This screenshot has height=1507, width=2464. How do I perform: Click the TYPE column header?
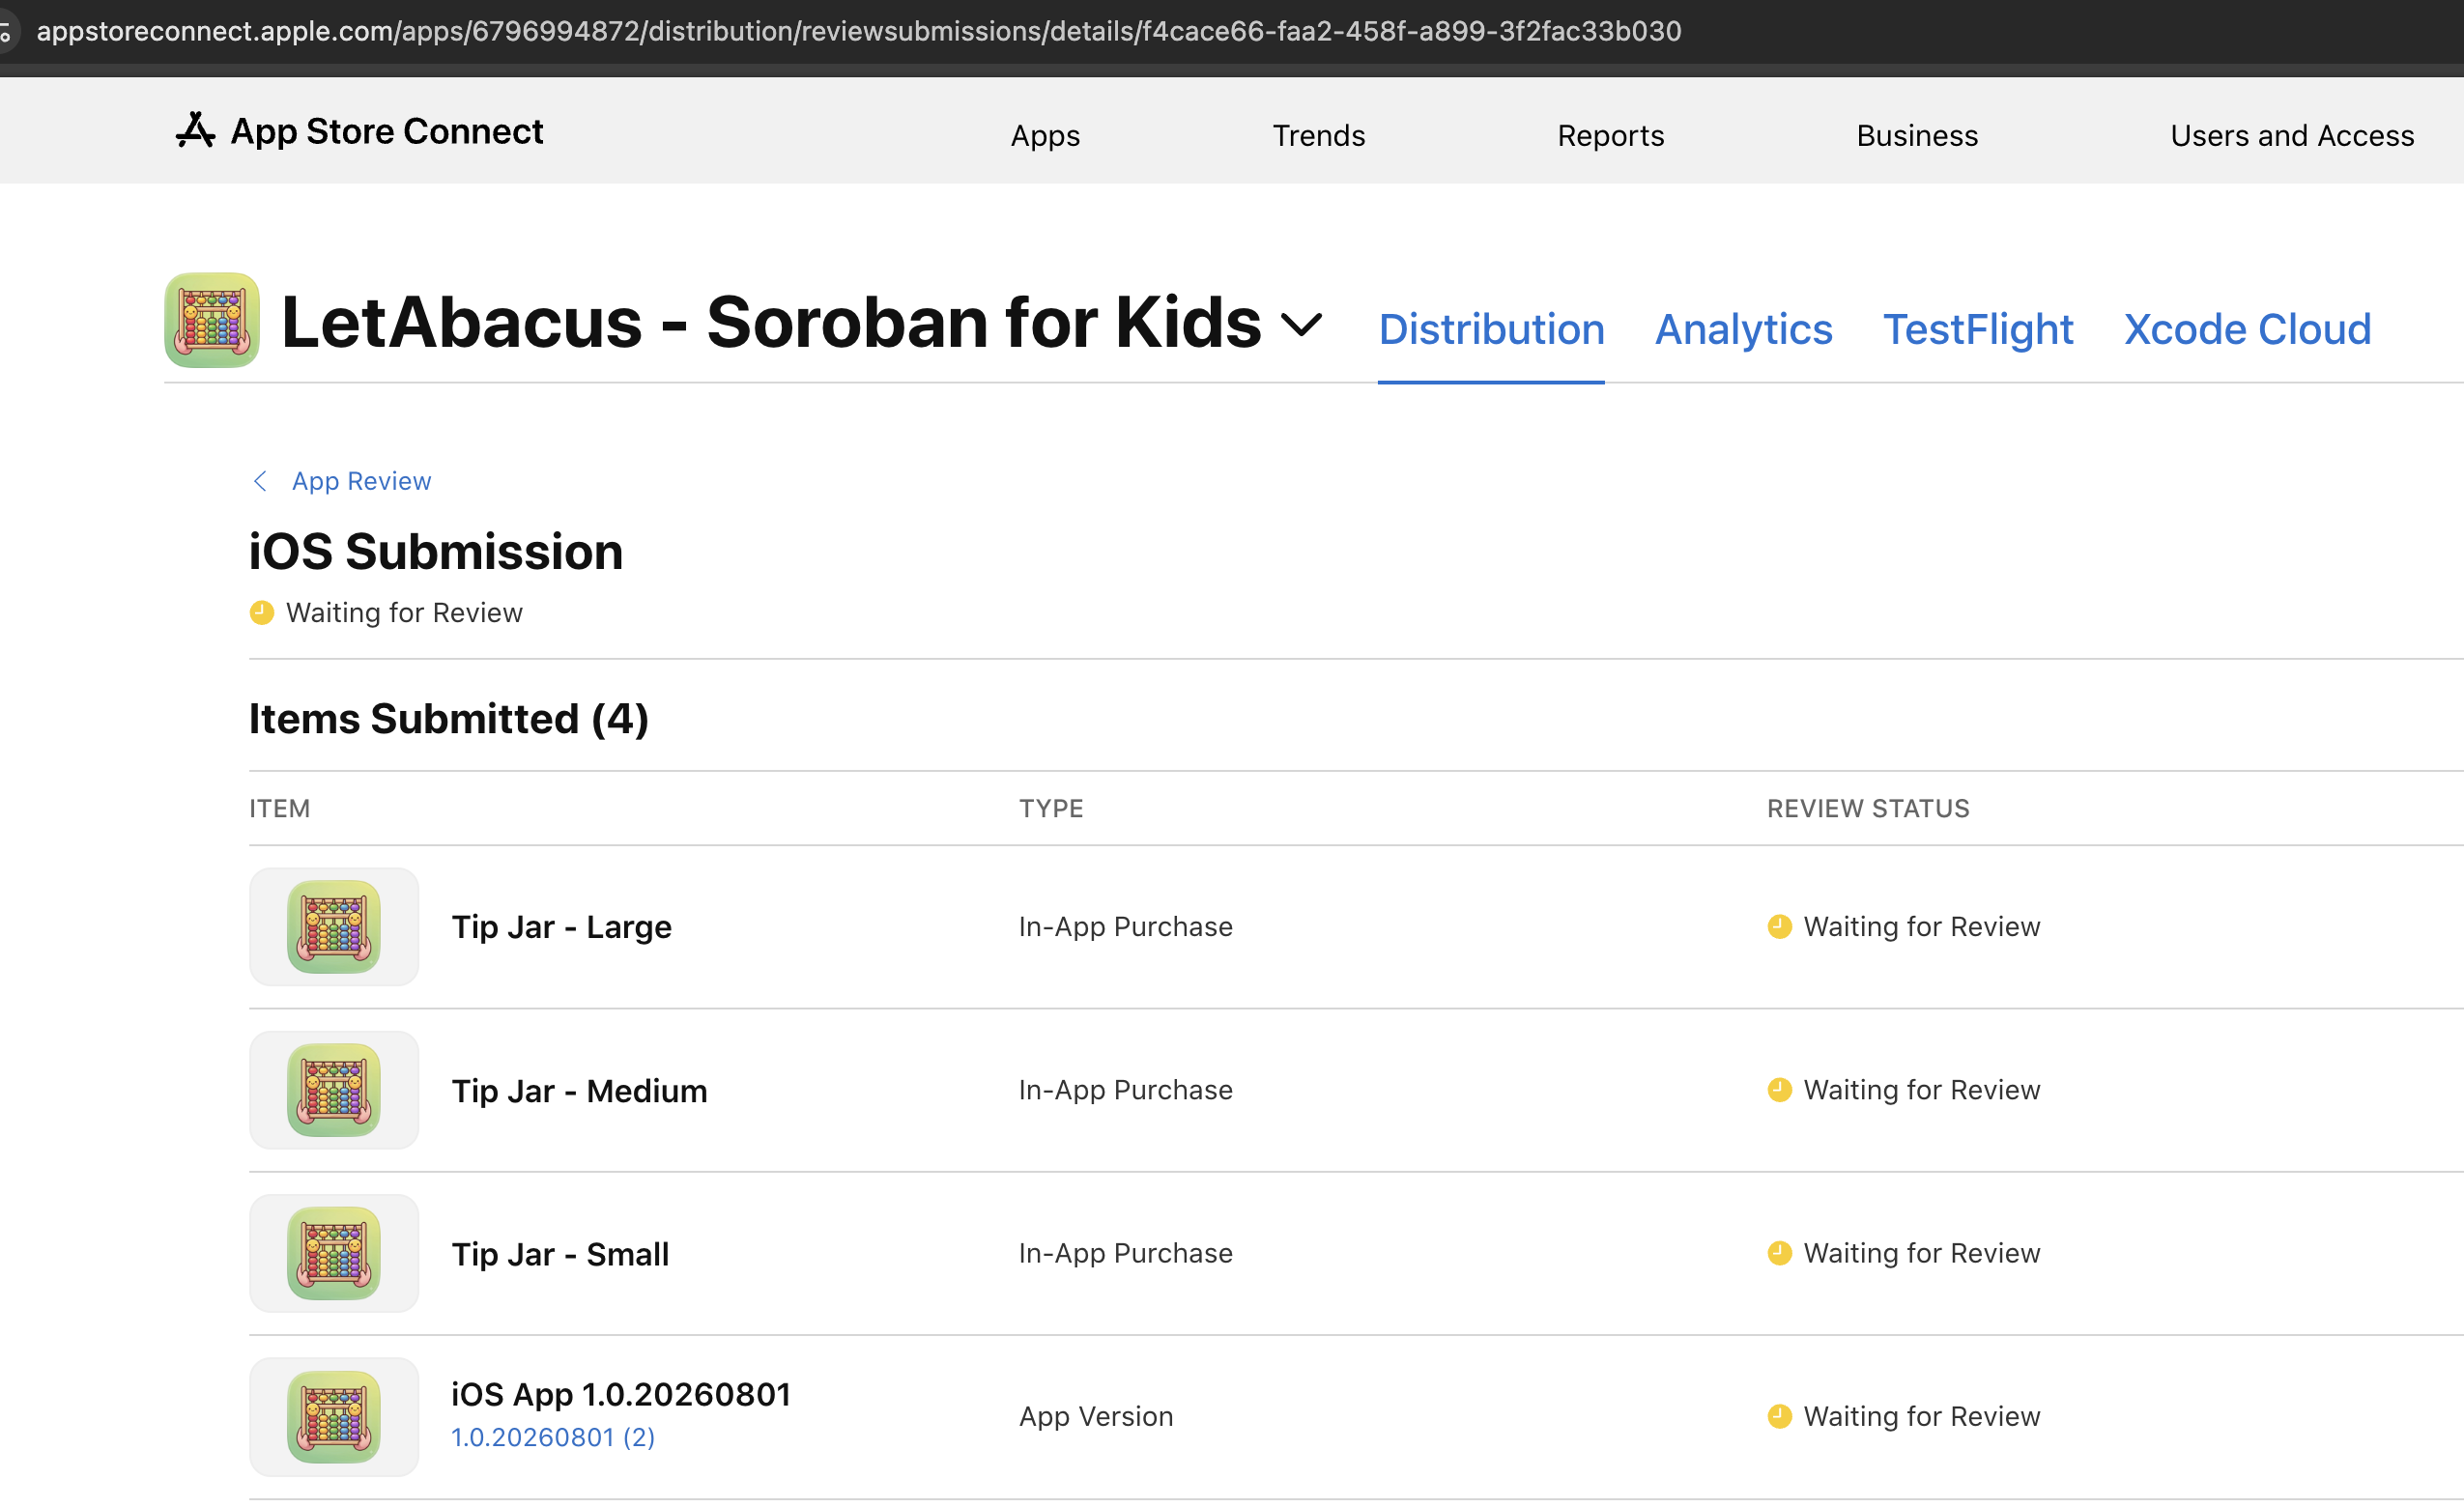click(1051, 808)
